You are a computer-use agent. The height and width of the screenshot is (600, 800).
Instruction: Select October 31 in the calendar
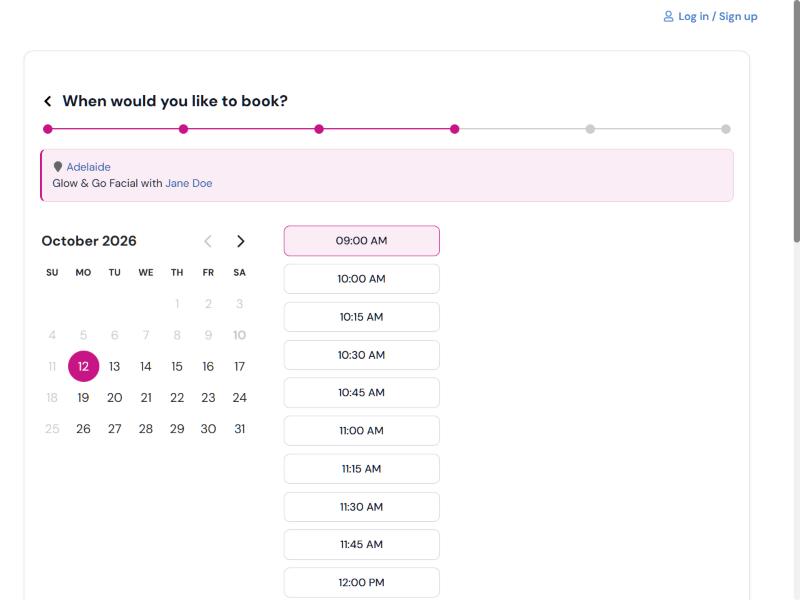(239, 429)
